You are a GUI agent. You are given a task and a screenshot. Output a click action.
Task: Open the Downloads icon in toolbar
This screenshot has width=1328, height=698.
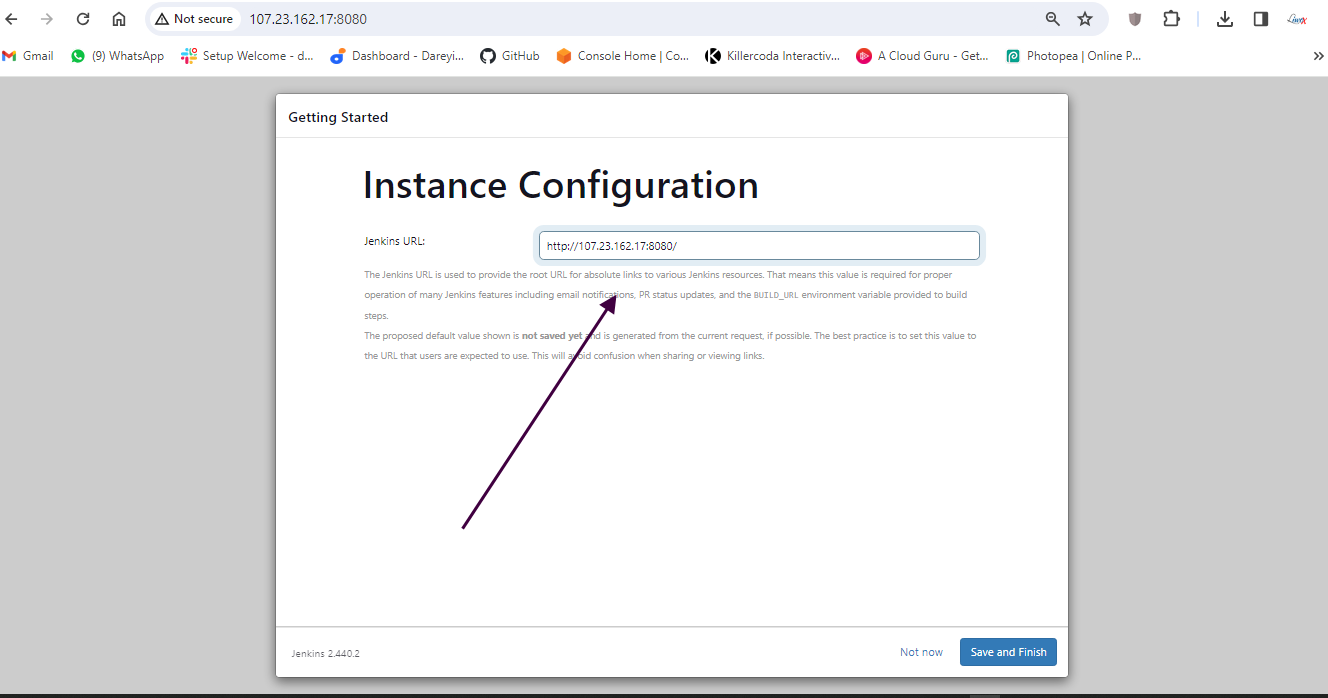1225,19
